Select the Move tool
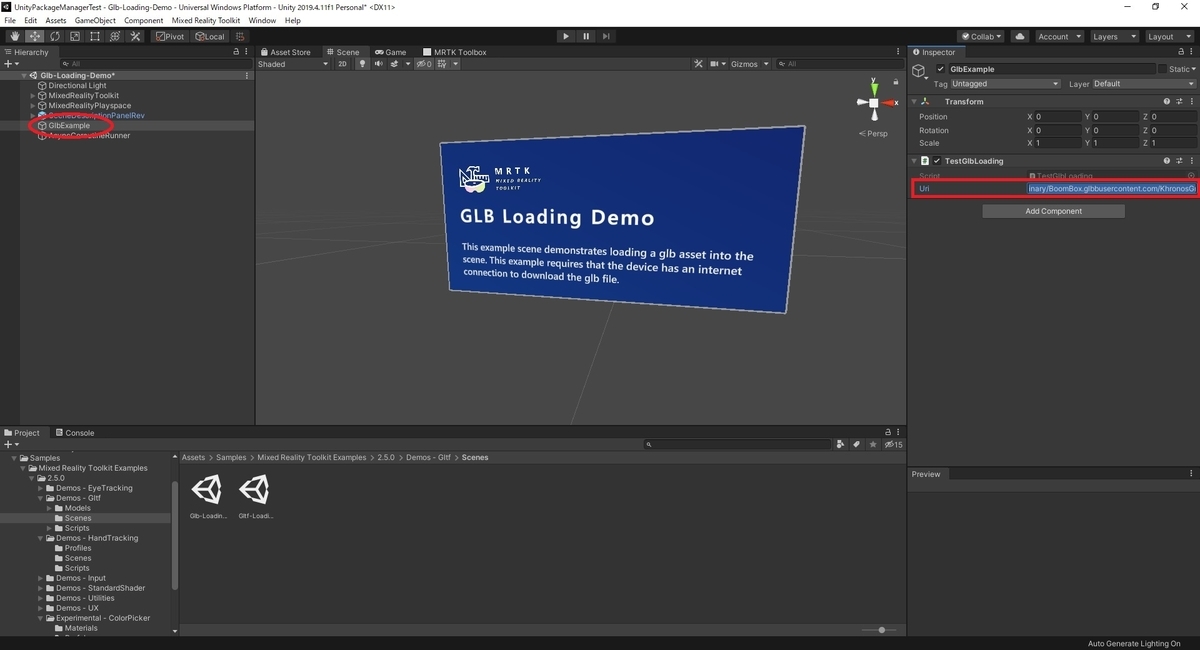 (35, 37)
